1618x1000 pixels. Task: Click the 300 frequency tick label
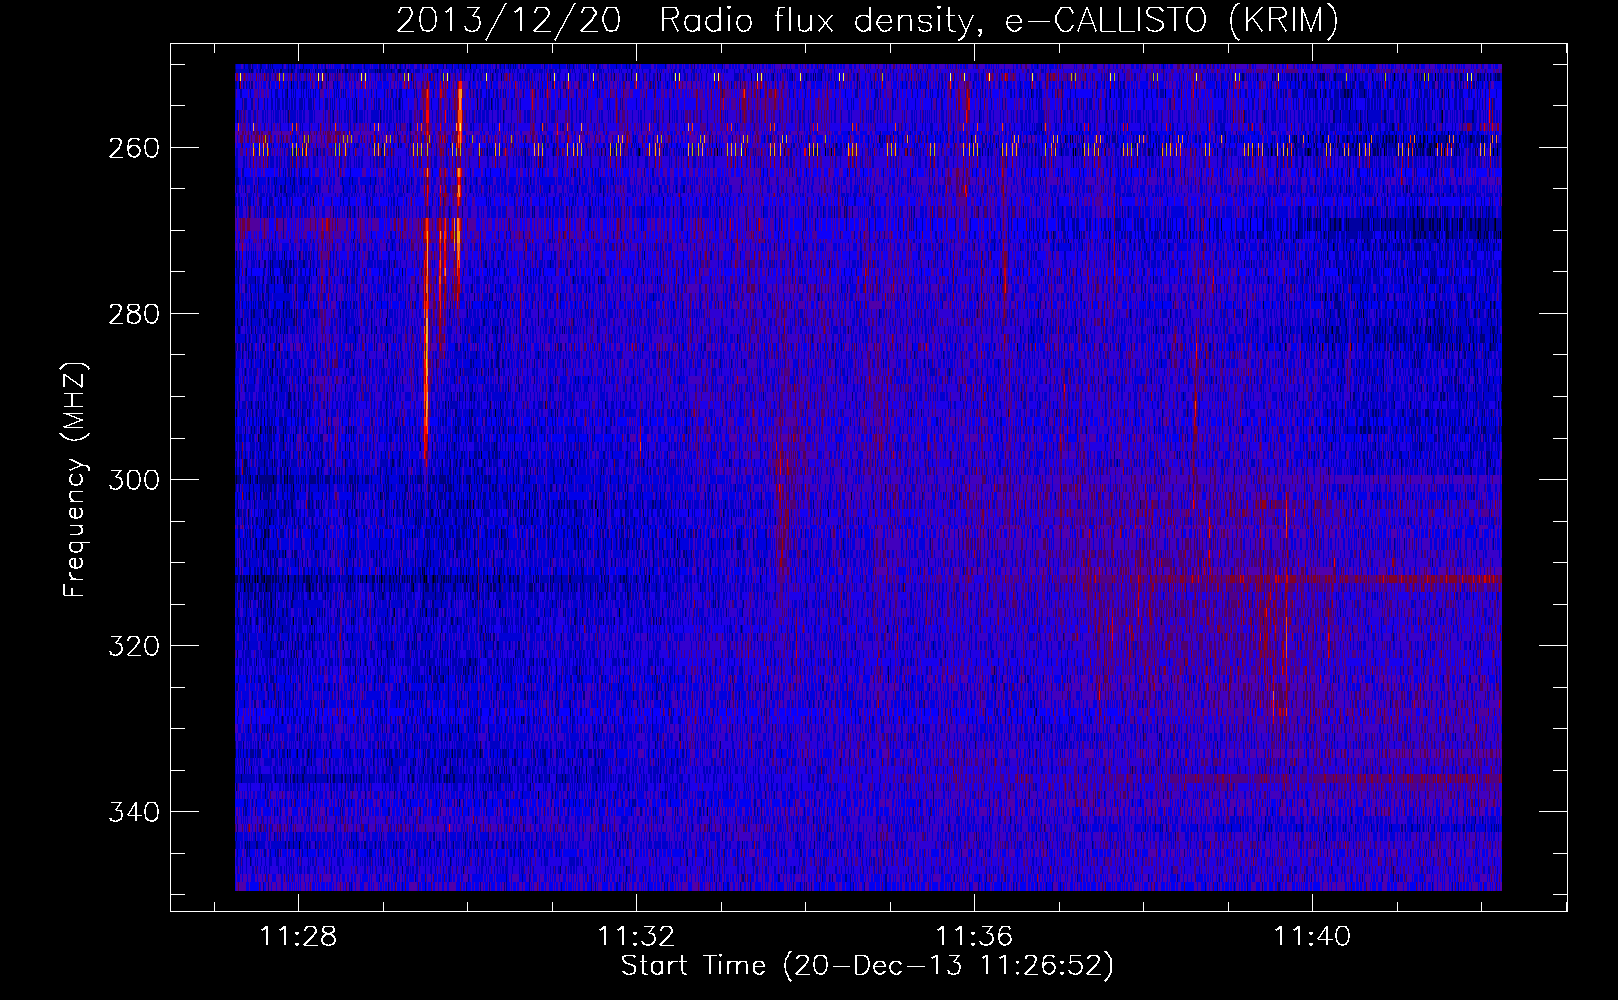[133, 480]
